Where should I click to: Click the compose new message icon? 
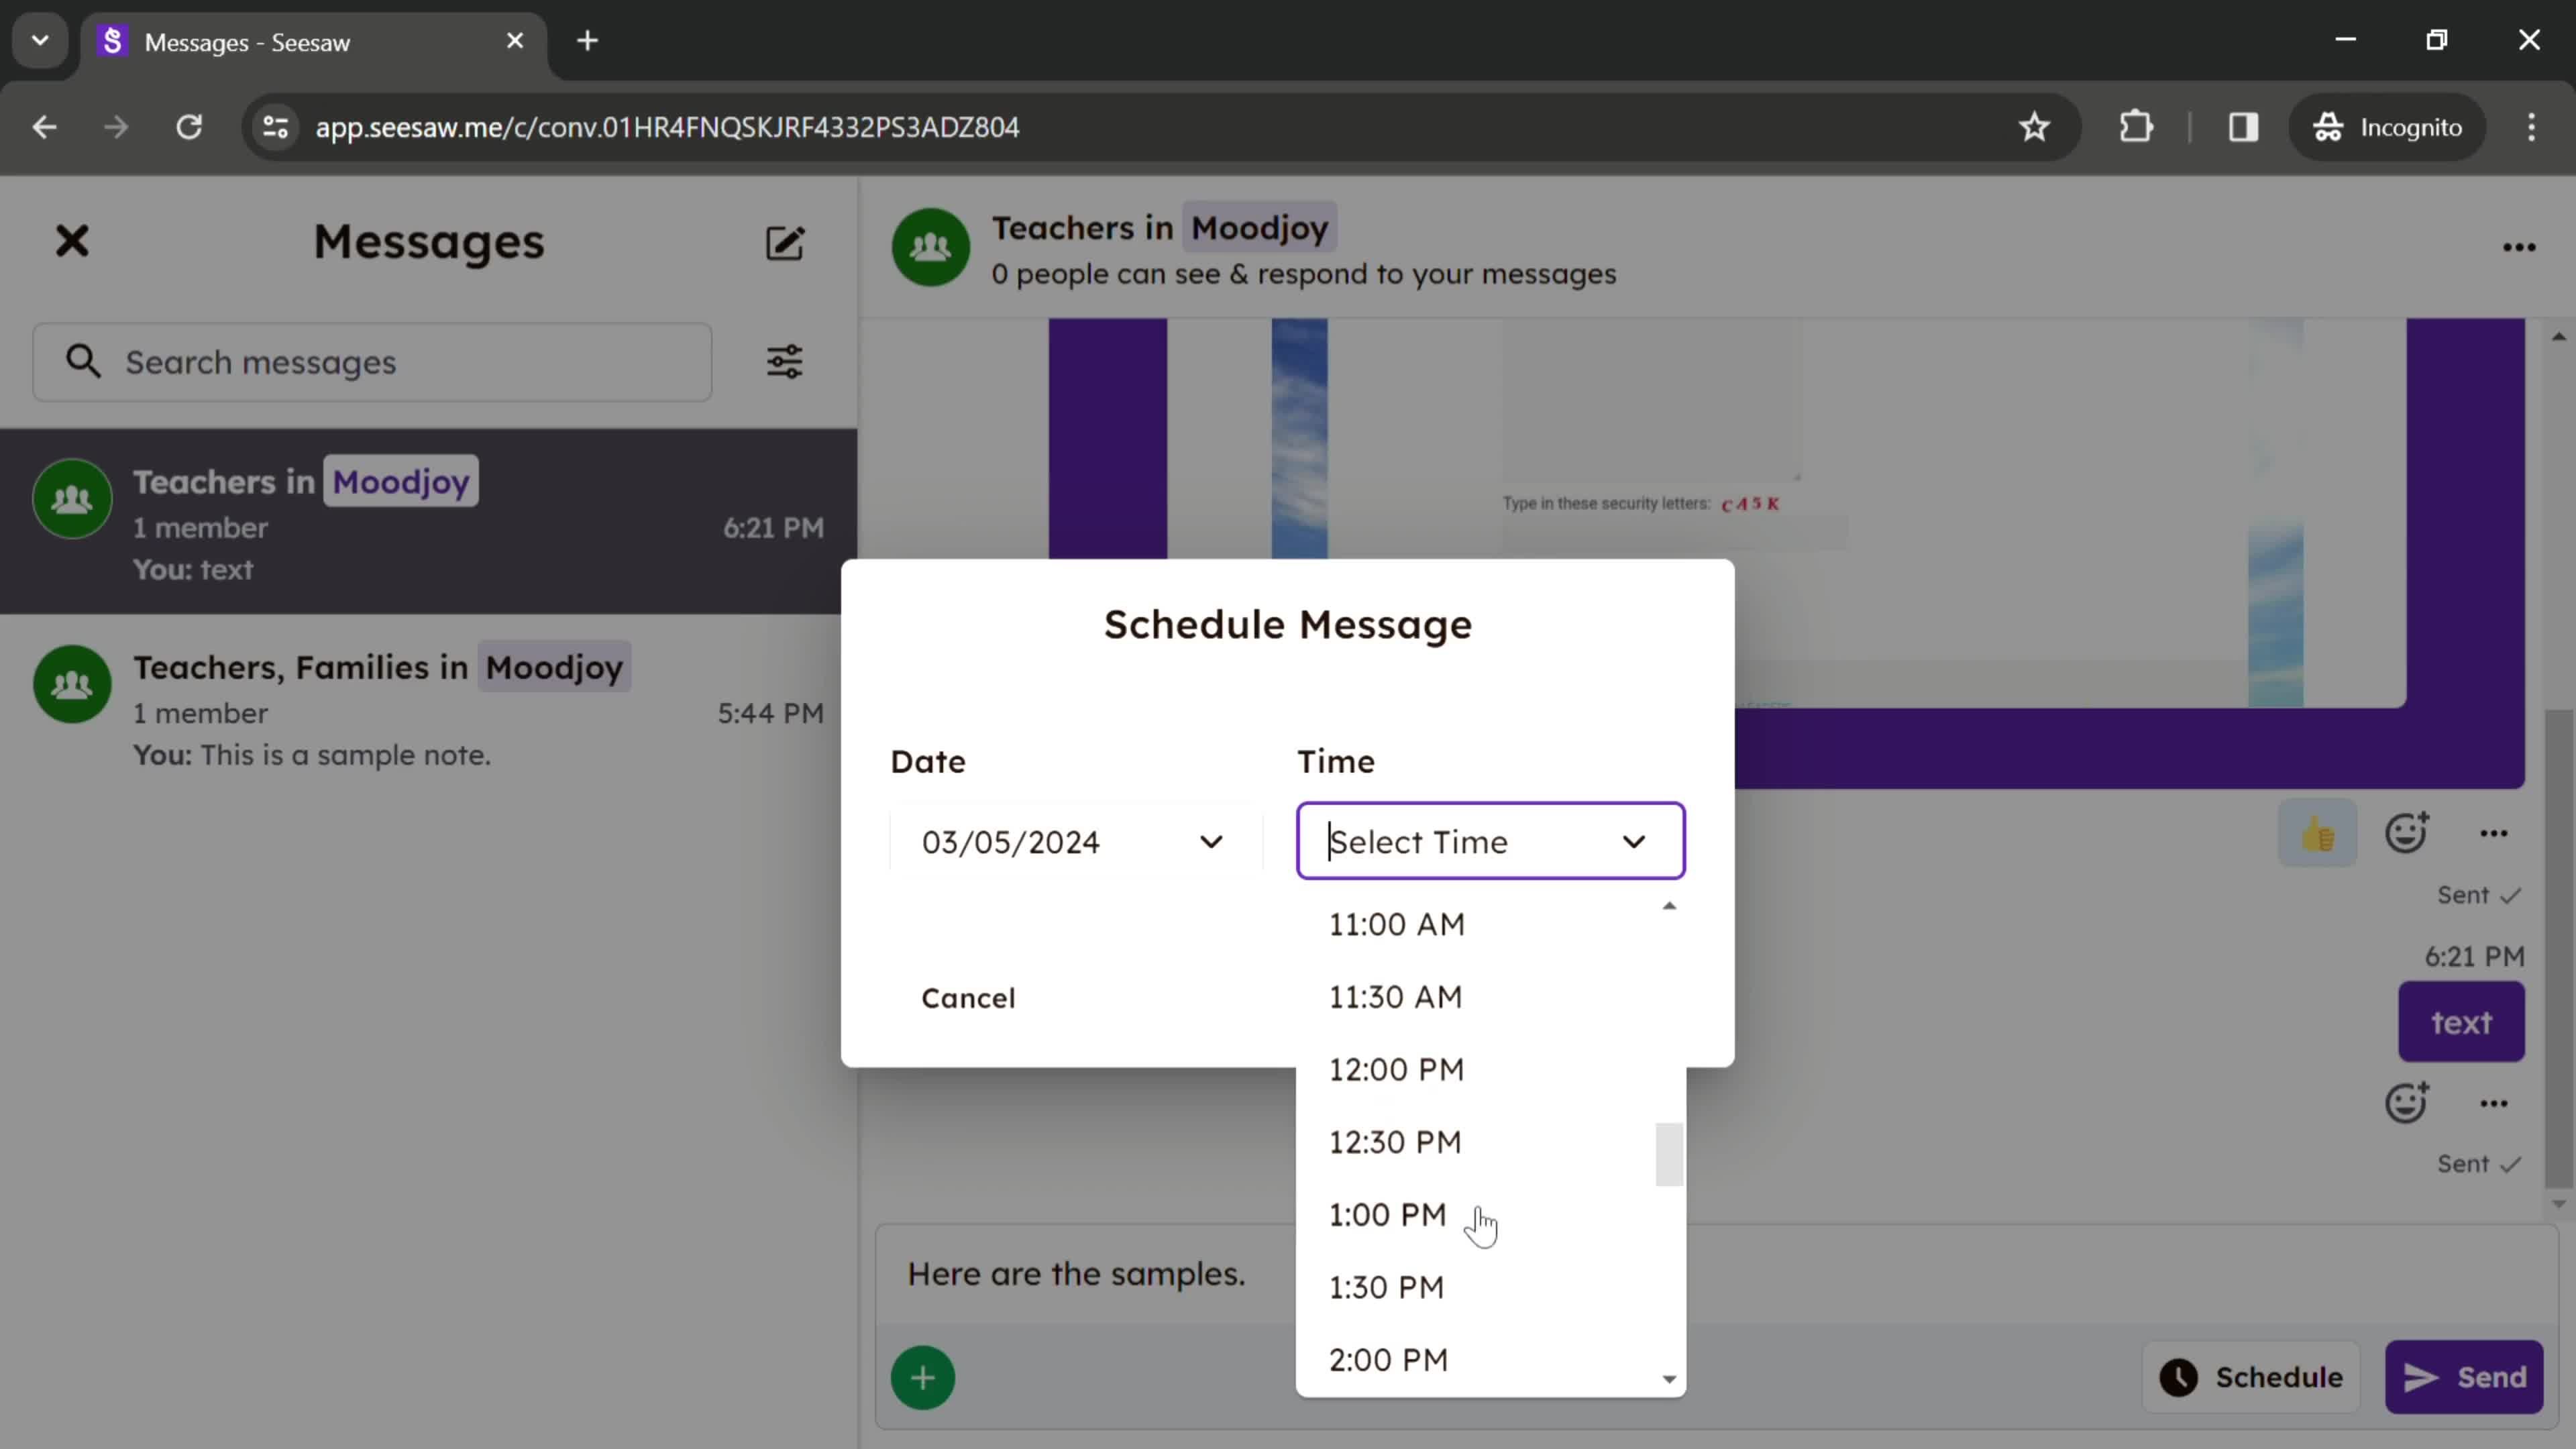pos(786,242)
